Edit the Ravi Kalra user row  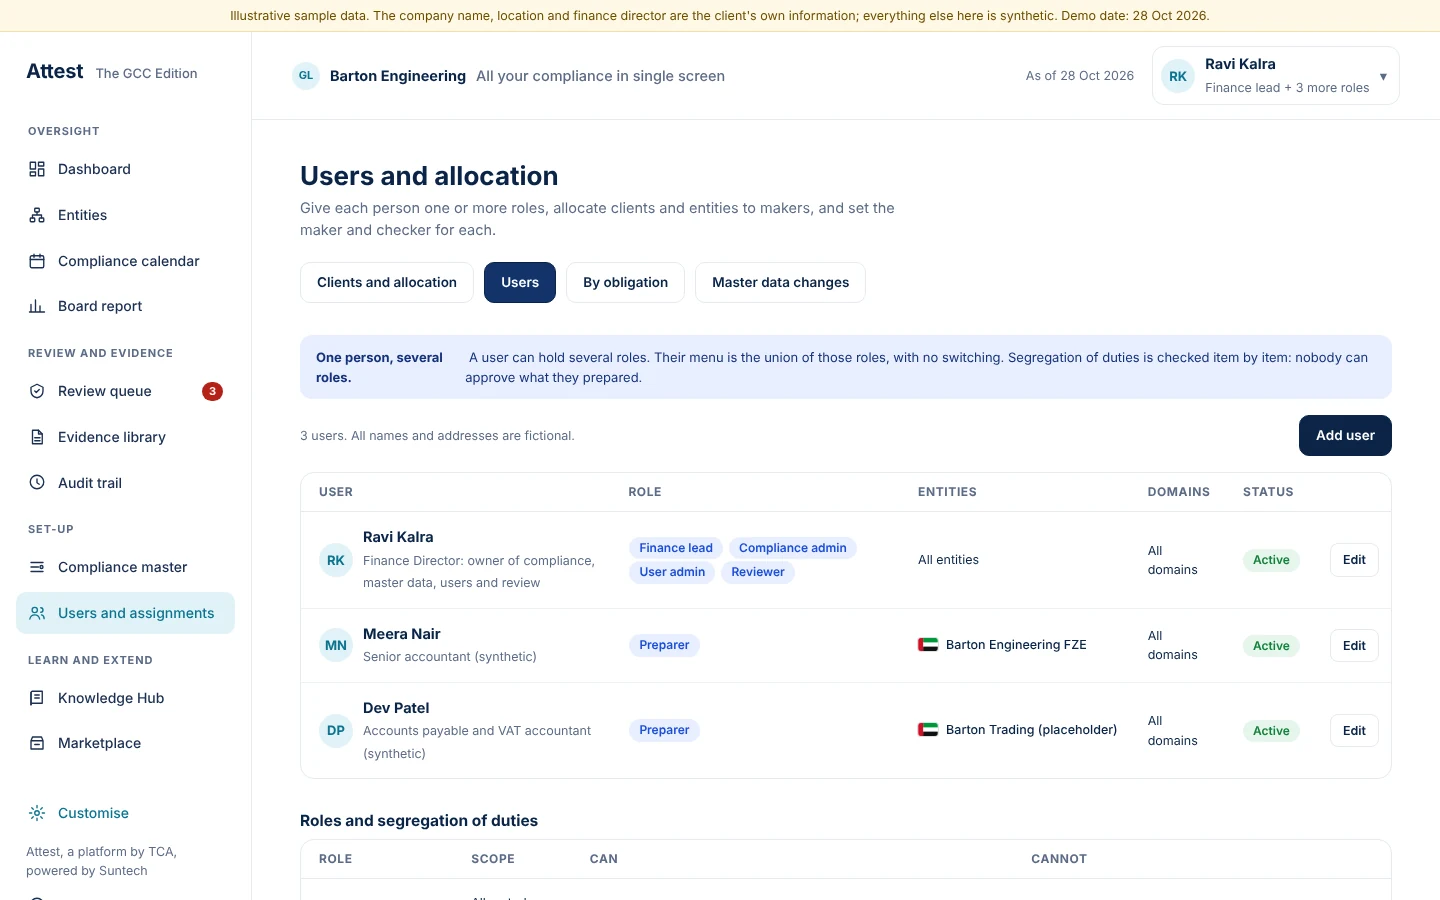(x=1354, y=560)
